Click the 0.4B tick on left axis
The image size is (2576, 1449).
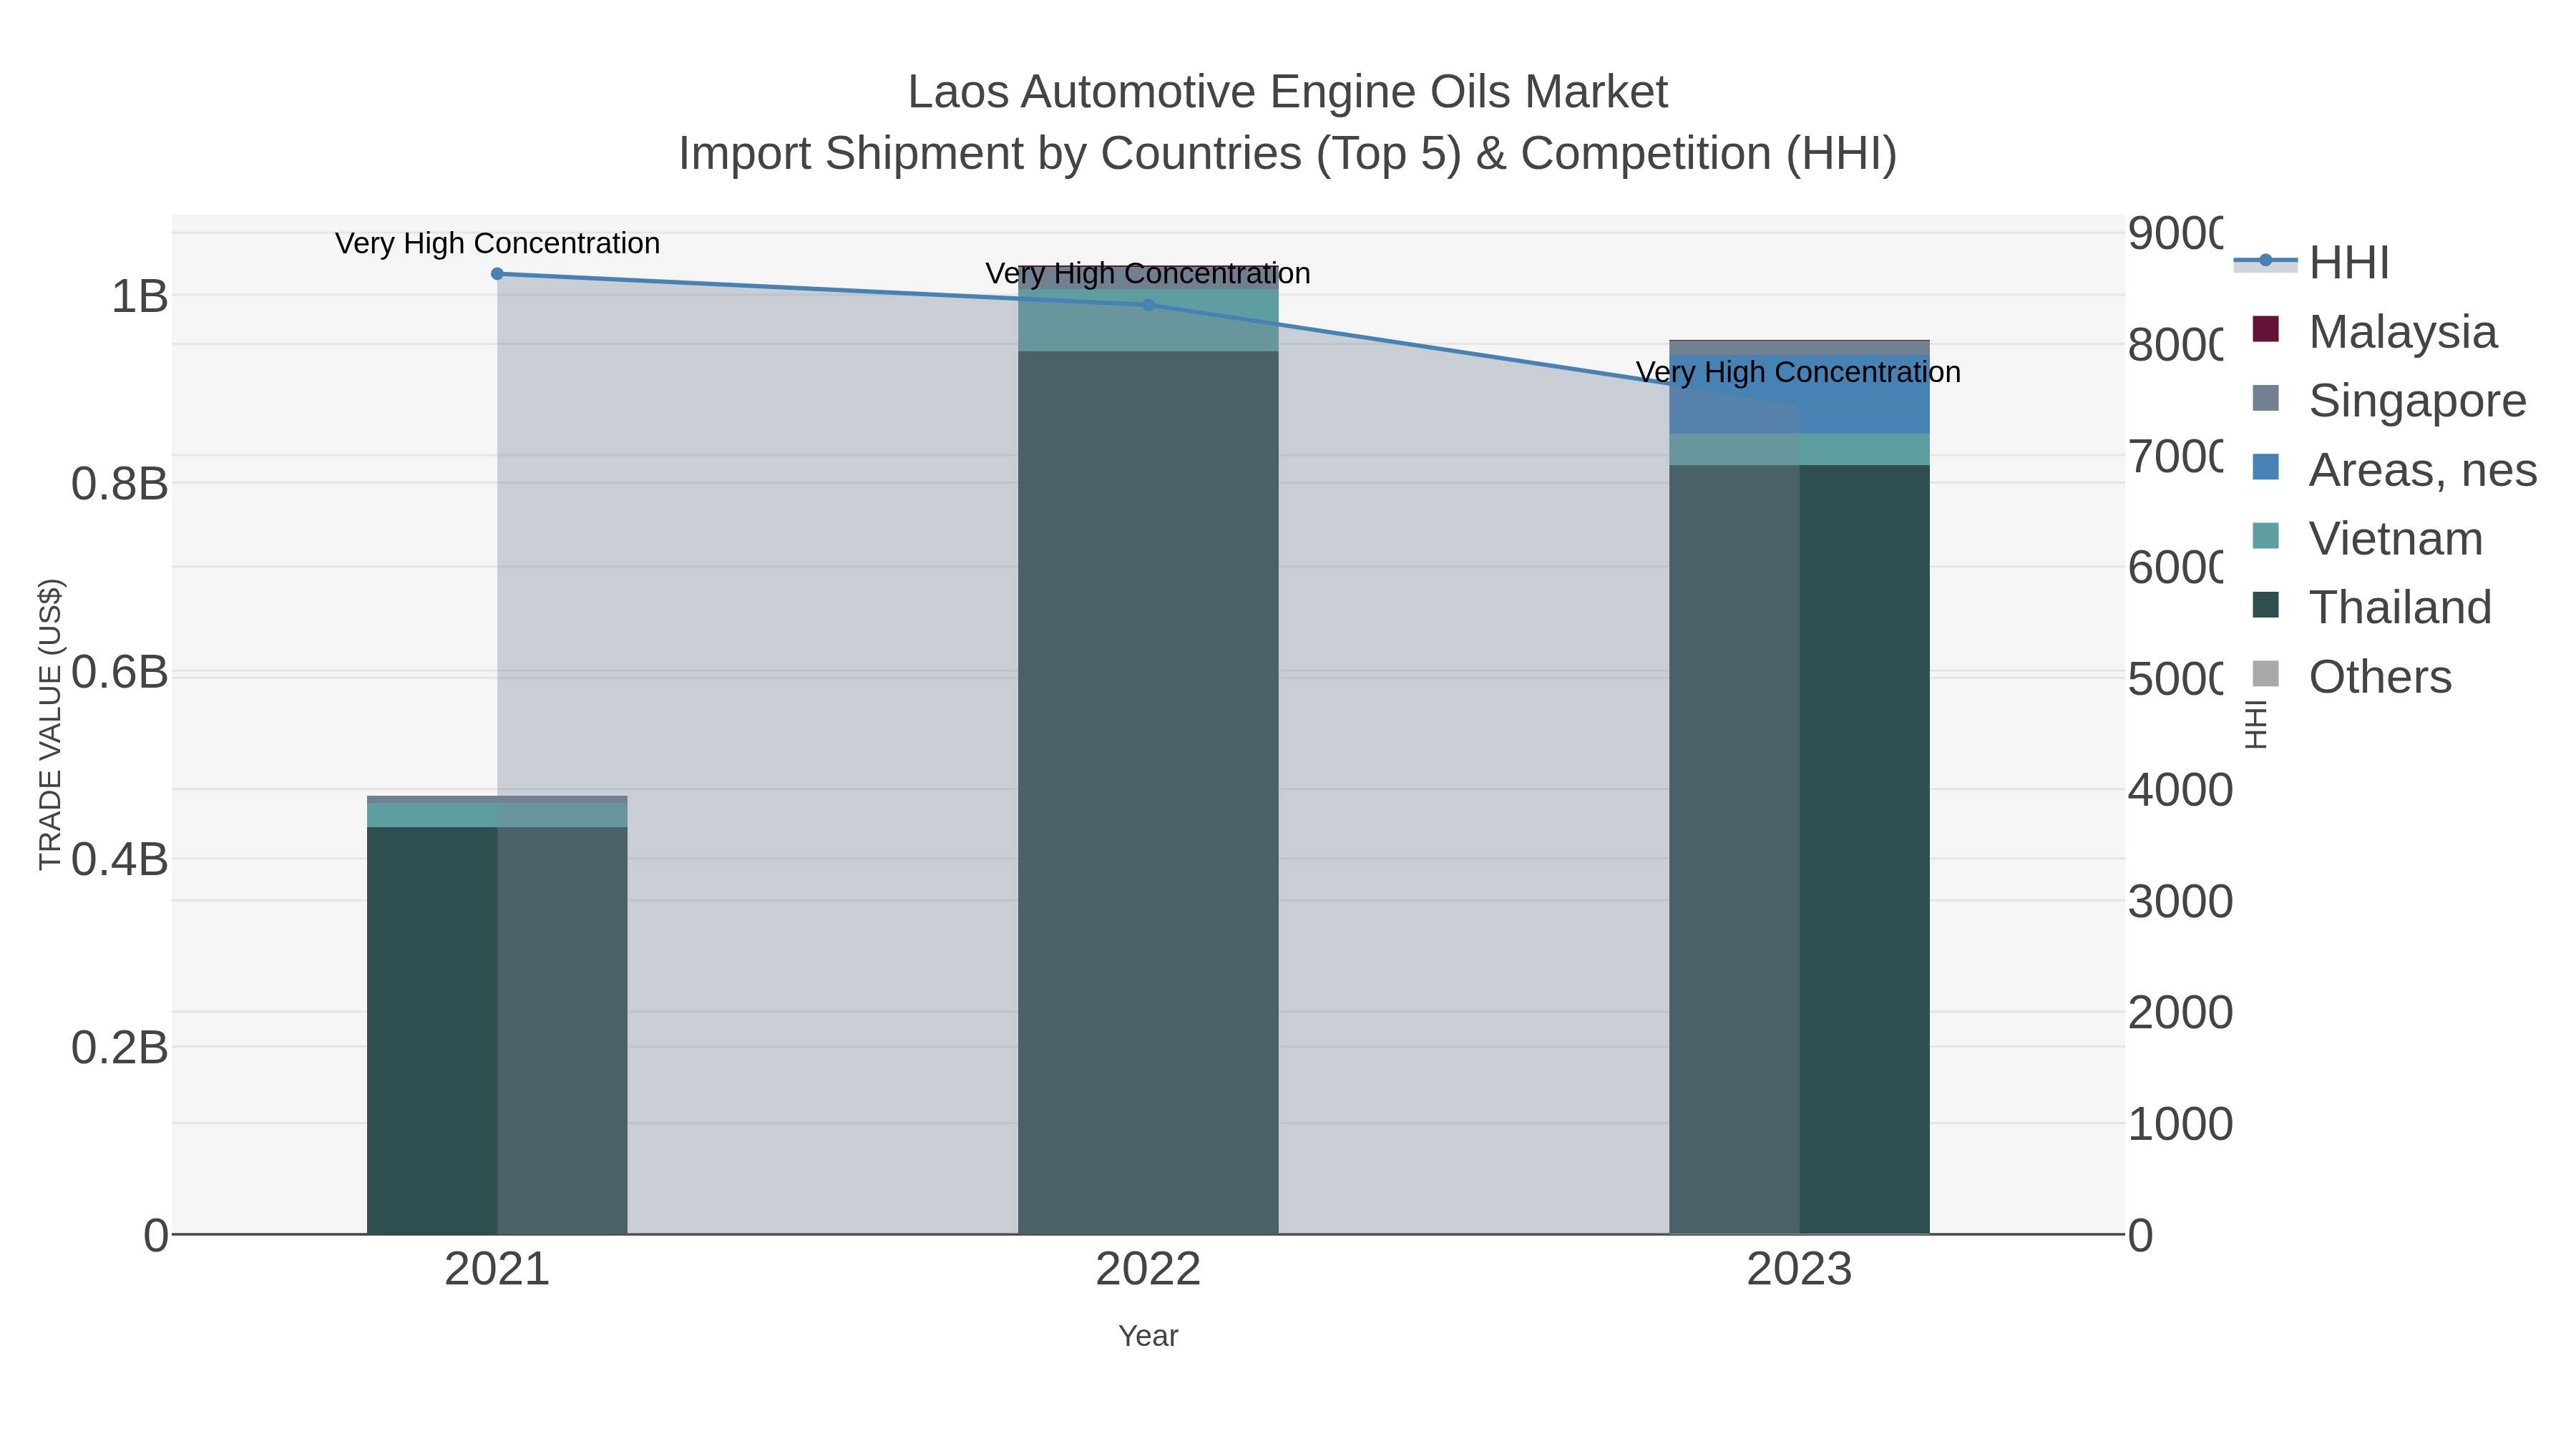[x=120, y=859]
